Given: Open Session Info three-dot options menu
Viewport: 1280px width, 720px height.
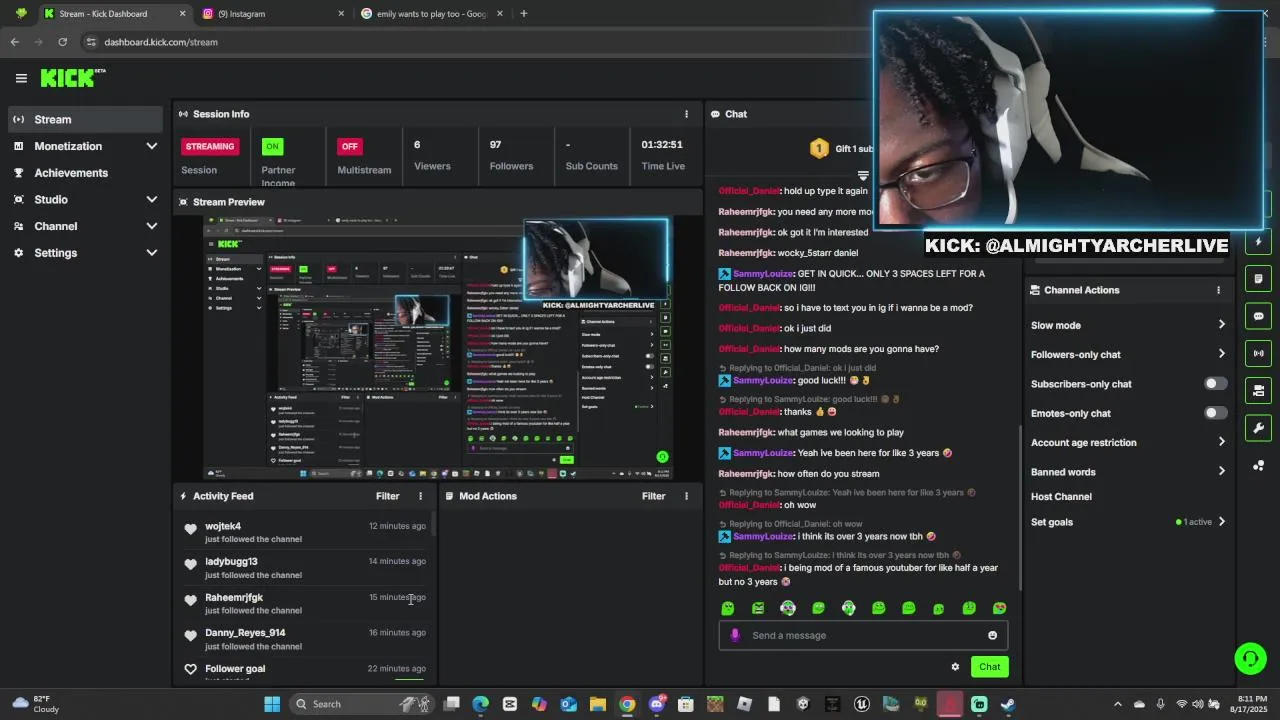Looking at the screenshot, I should (686, 114).
